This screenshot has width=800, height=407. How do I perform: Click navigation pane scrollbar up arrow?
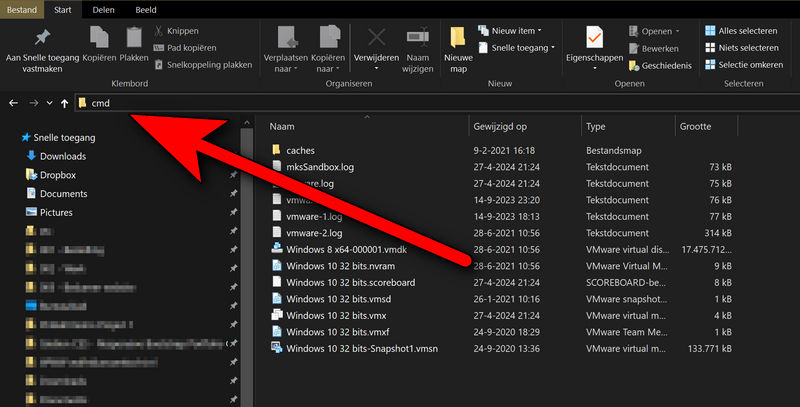coord(247,122)
